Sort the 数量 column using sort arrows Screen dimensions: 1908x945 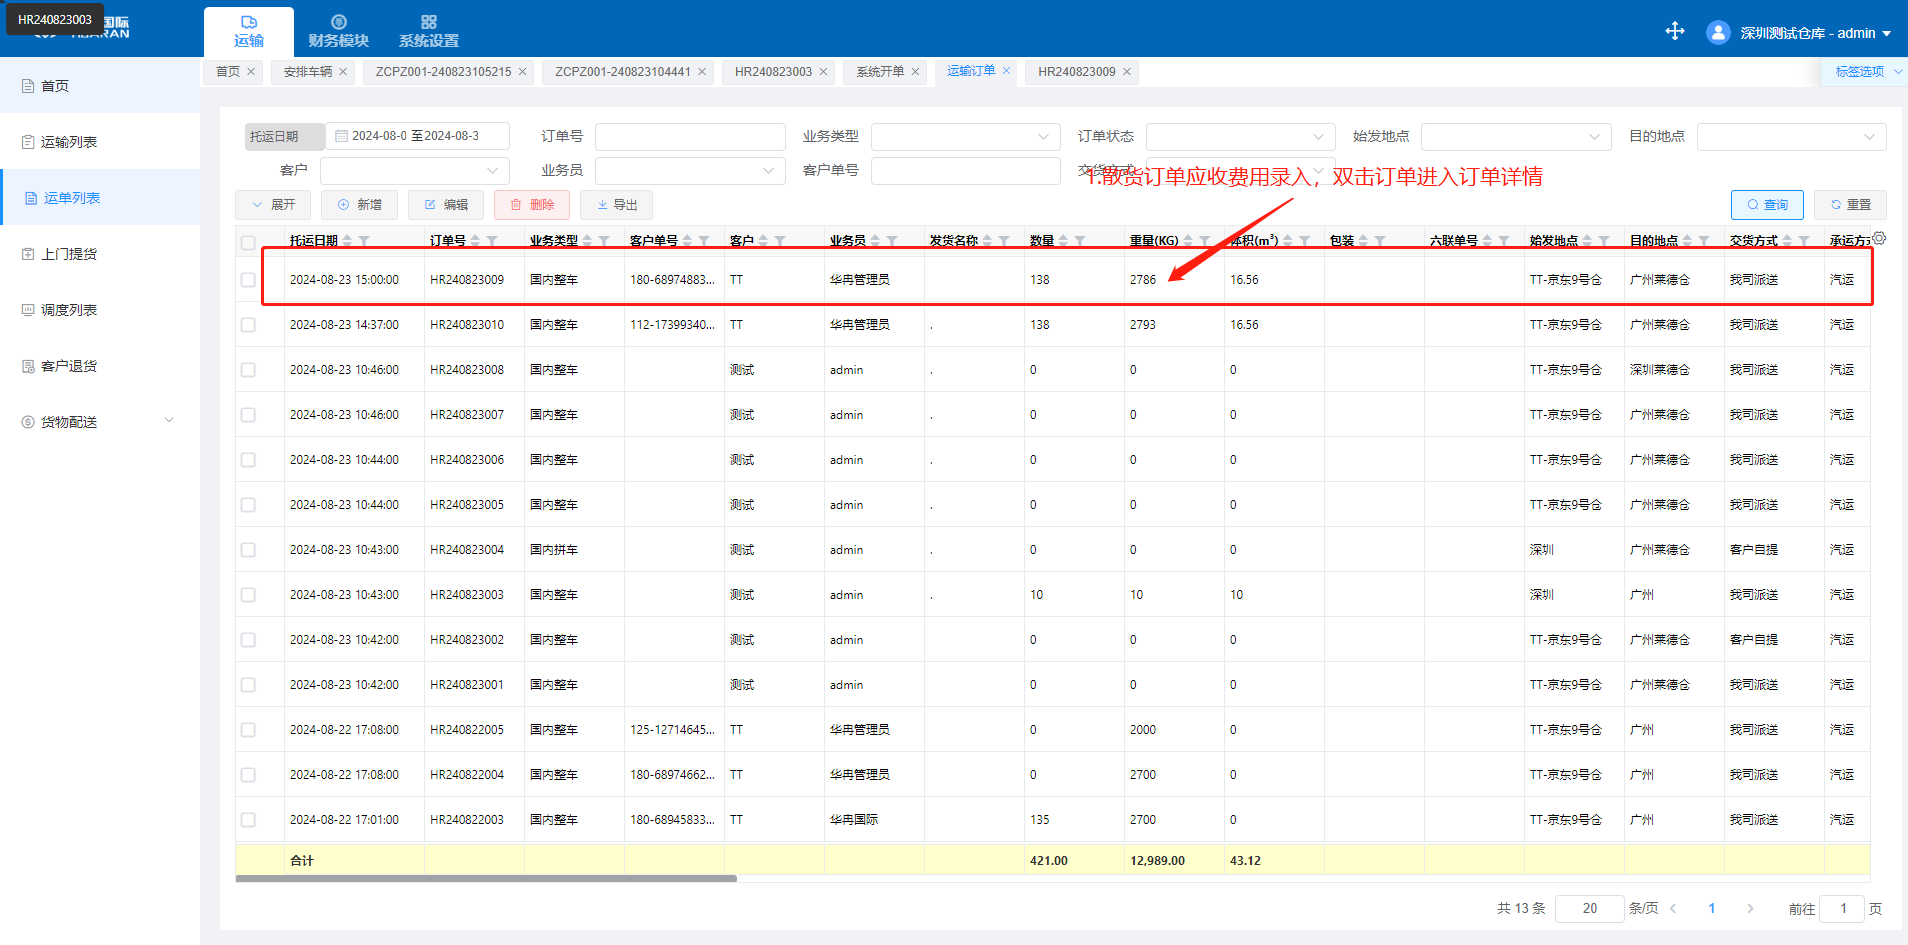point(1063,241)
